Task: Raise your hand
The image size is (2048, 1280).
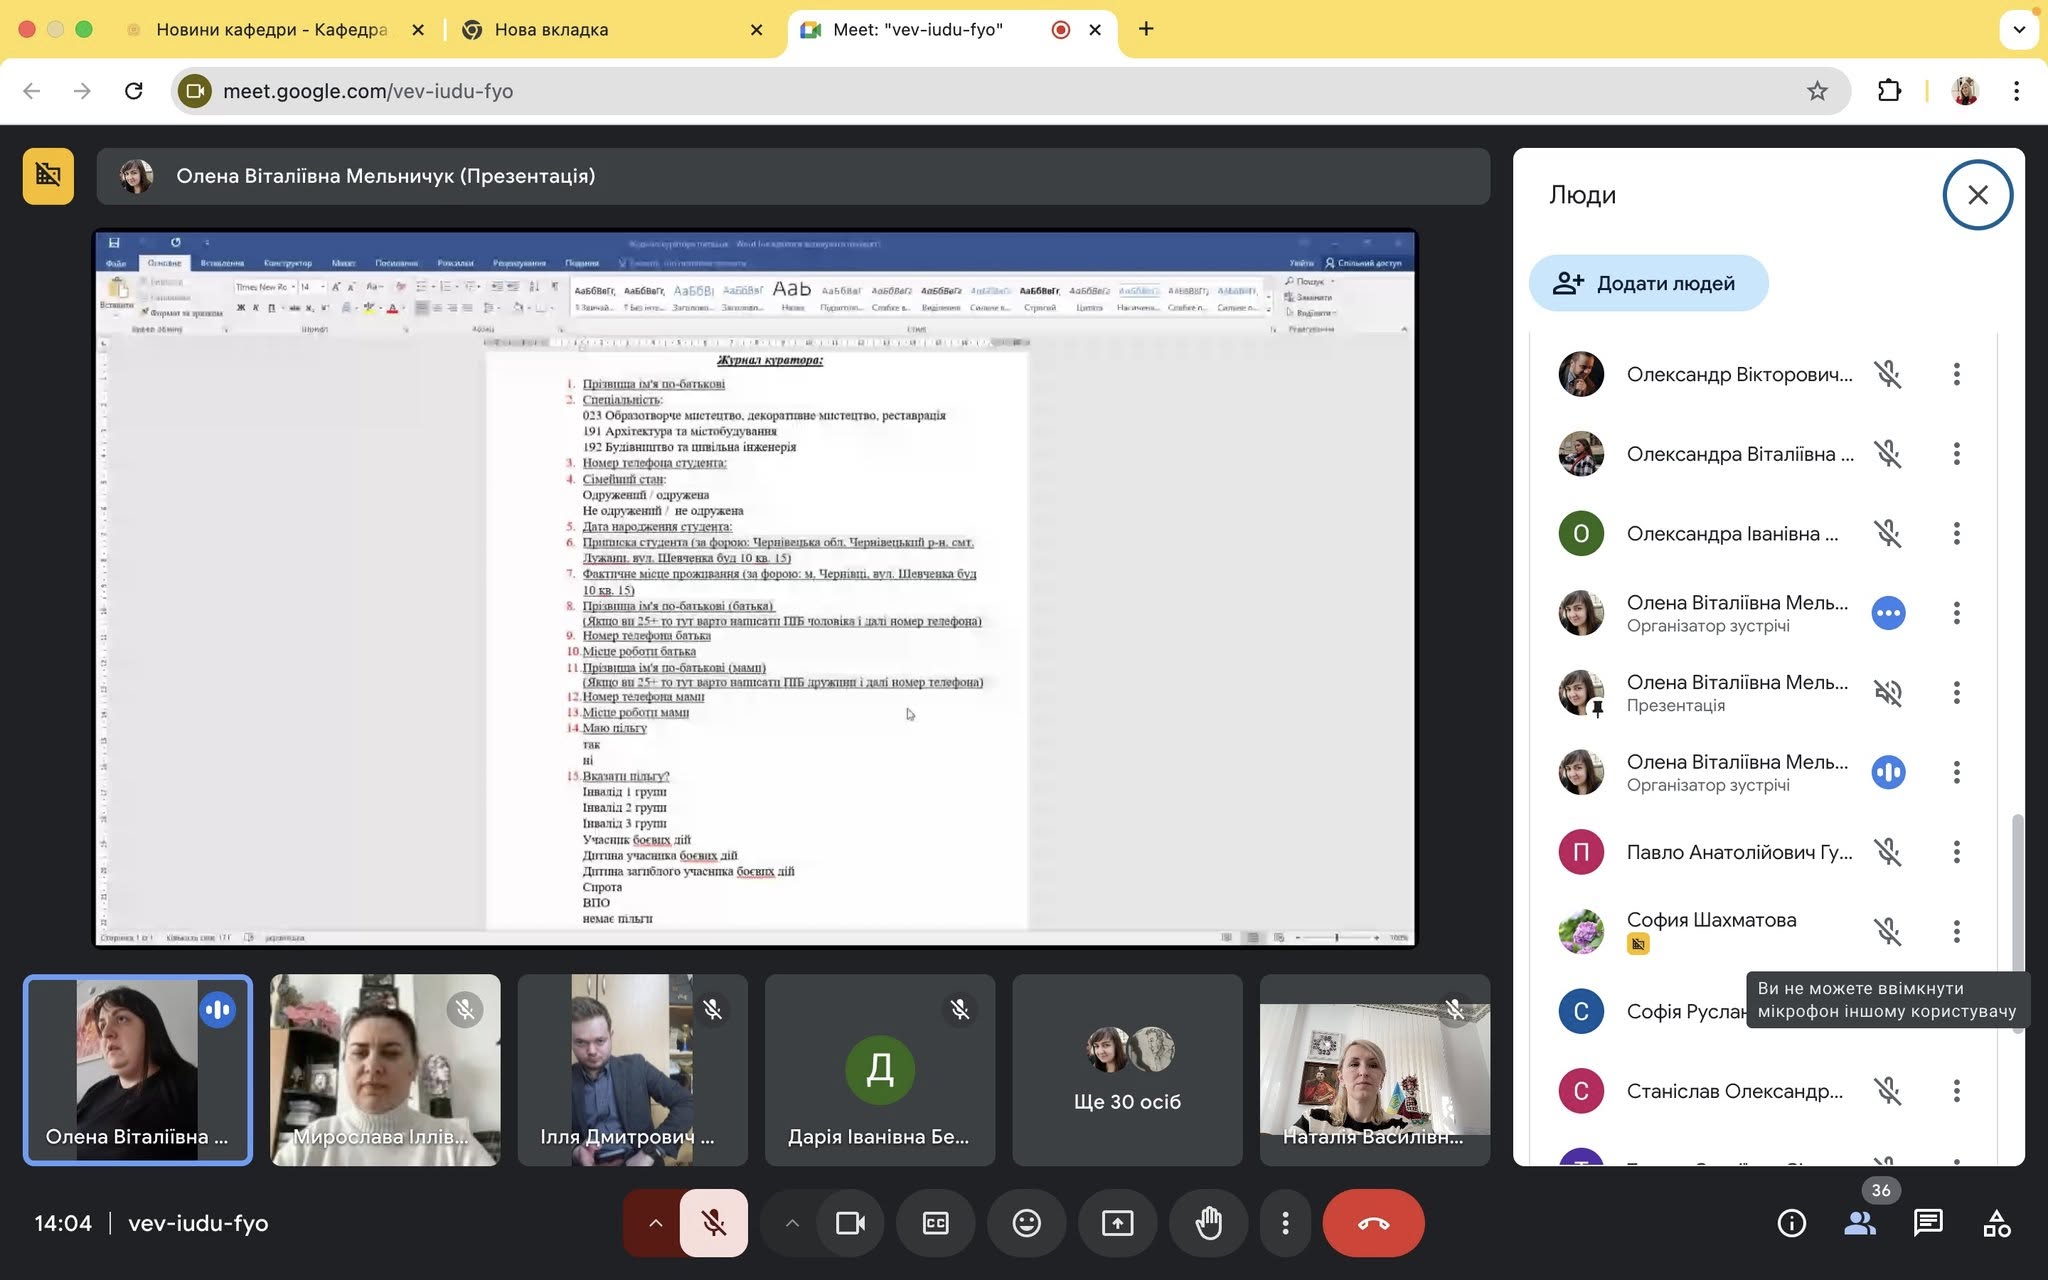Action: coord(1208,1223)
